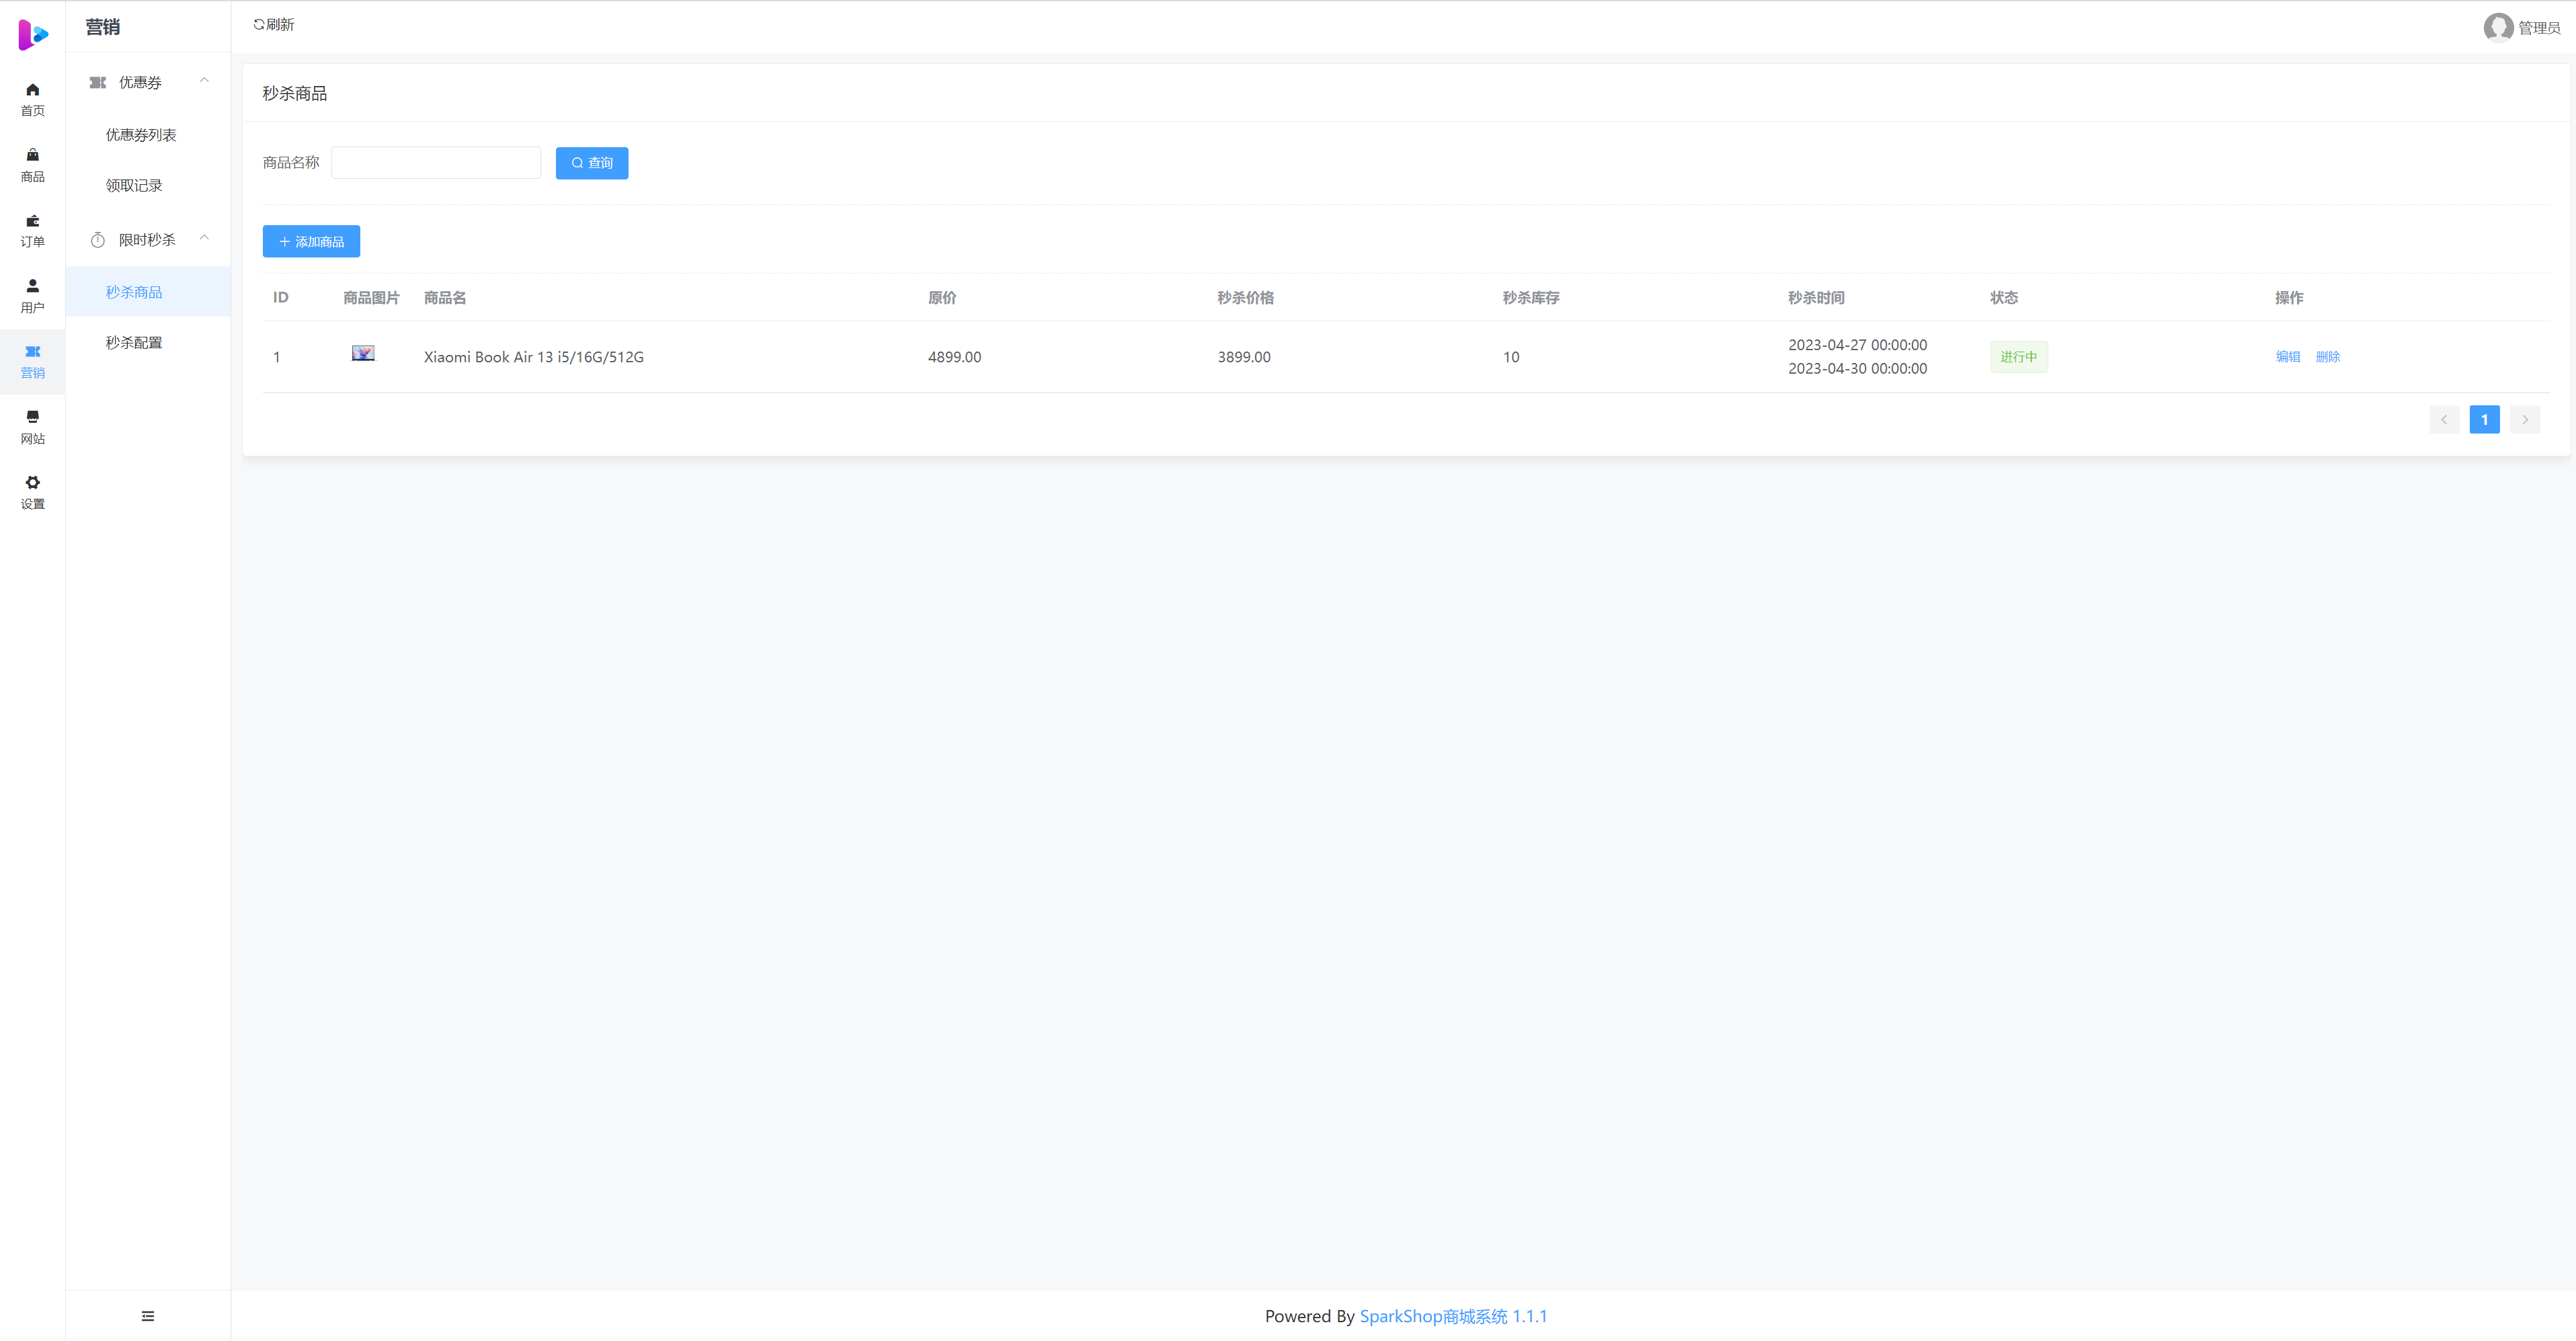Open 秒杀配置 menu item
Screen dimensions: 2576x1341
coord(148,342)
